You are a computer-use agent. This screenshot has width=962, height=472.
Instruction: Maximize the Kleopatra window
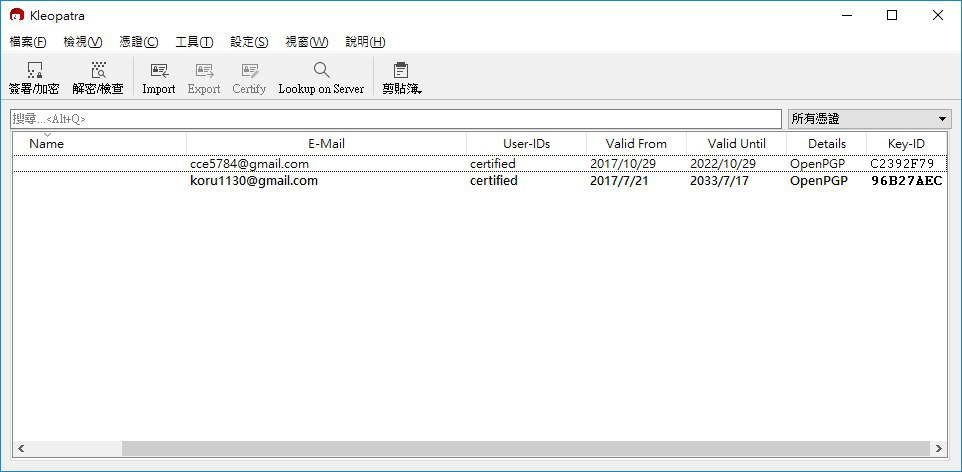click(x=892, y=15)
